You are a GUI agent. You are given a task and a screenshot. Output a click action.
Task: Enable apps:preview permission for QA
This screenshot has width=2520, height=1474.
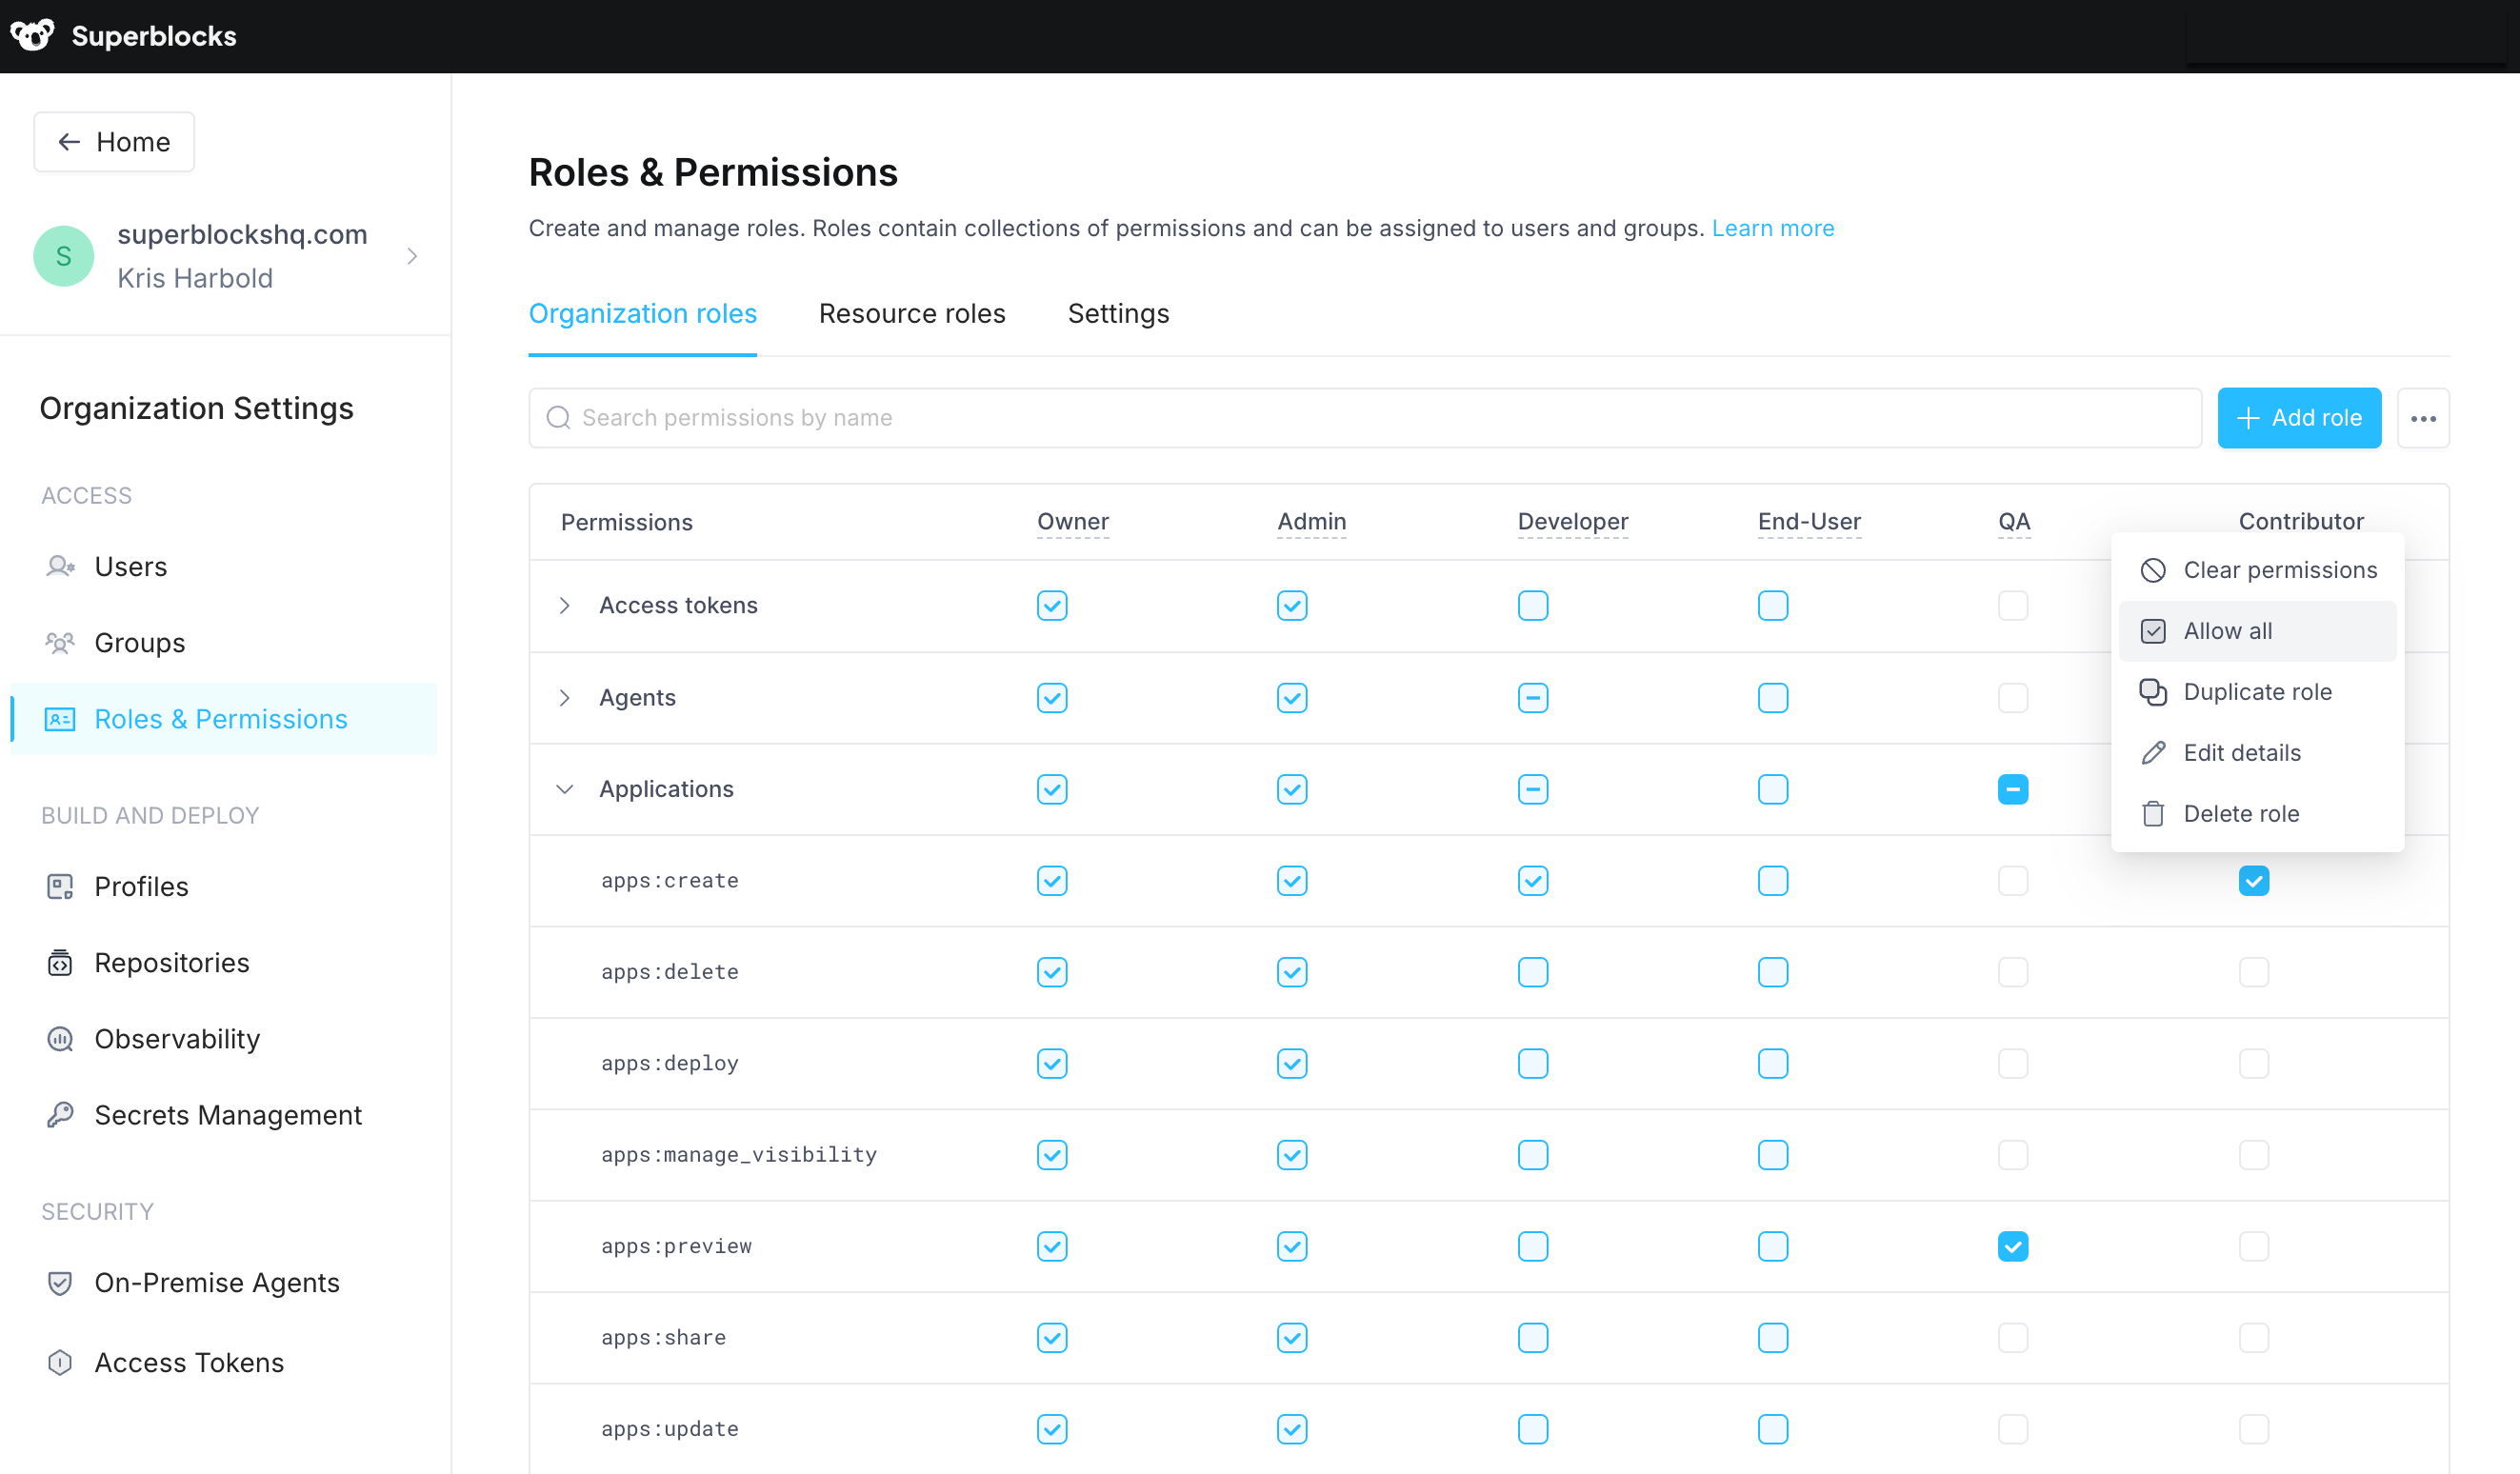coord(2012,1245)
